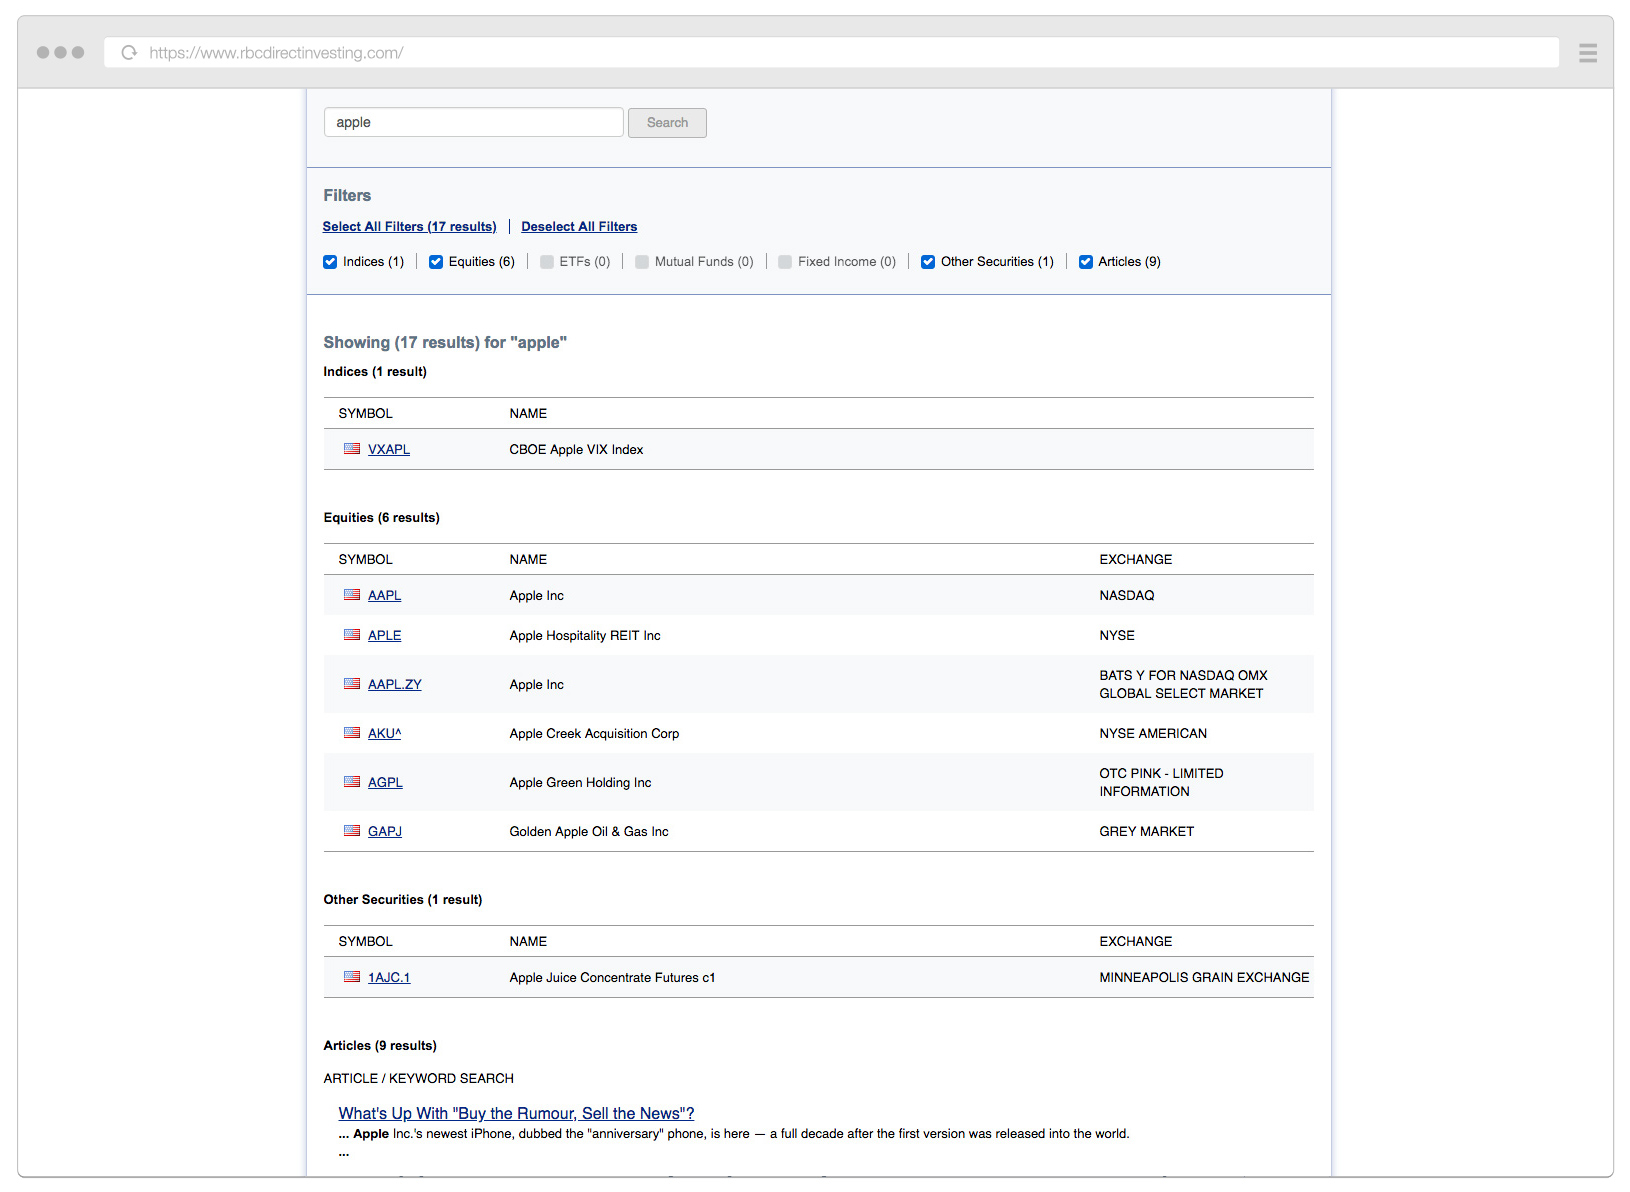The width and height of the screenshot is (1630, 1192).
Task: Open the AGPL symbol link
Action: (x=385, y=783)
